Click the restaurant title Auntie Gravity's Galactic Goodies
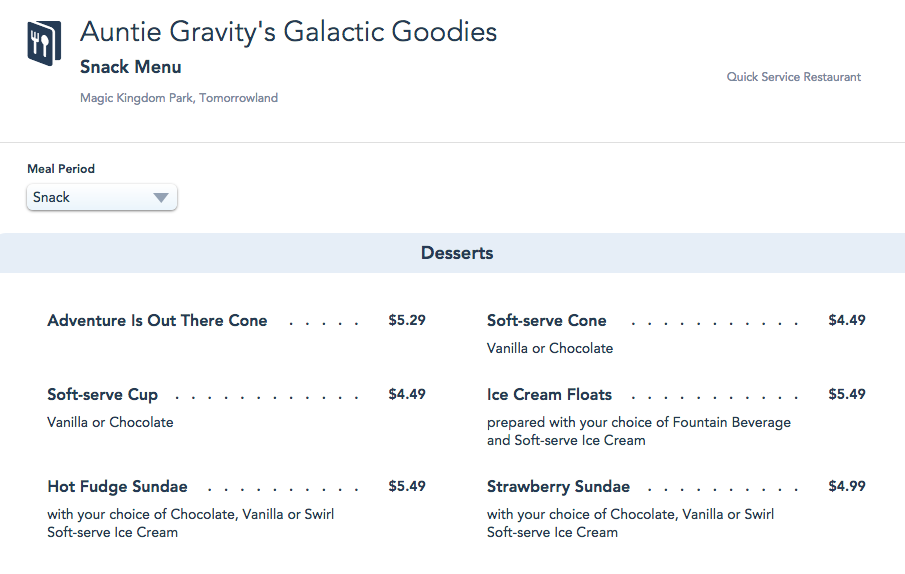The width and height of the screenshot is (905, 574). (x=288, y=32)
